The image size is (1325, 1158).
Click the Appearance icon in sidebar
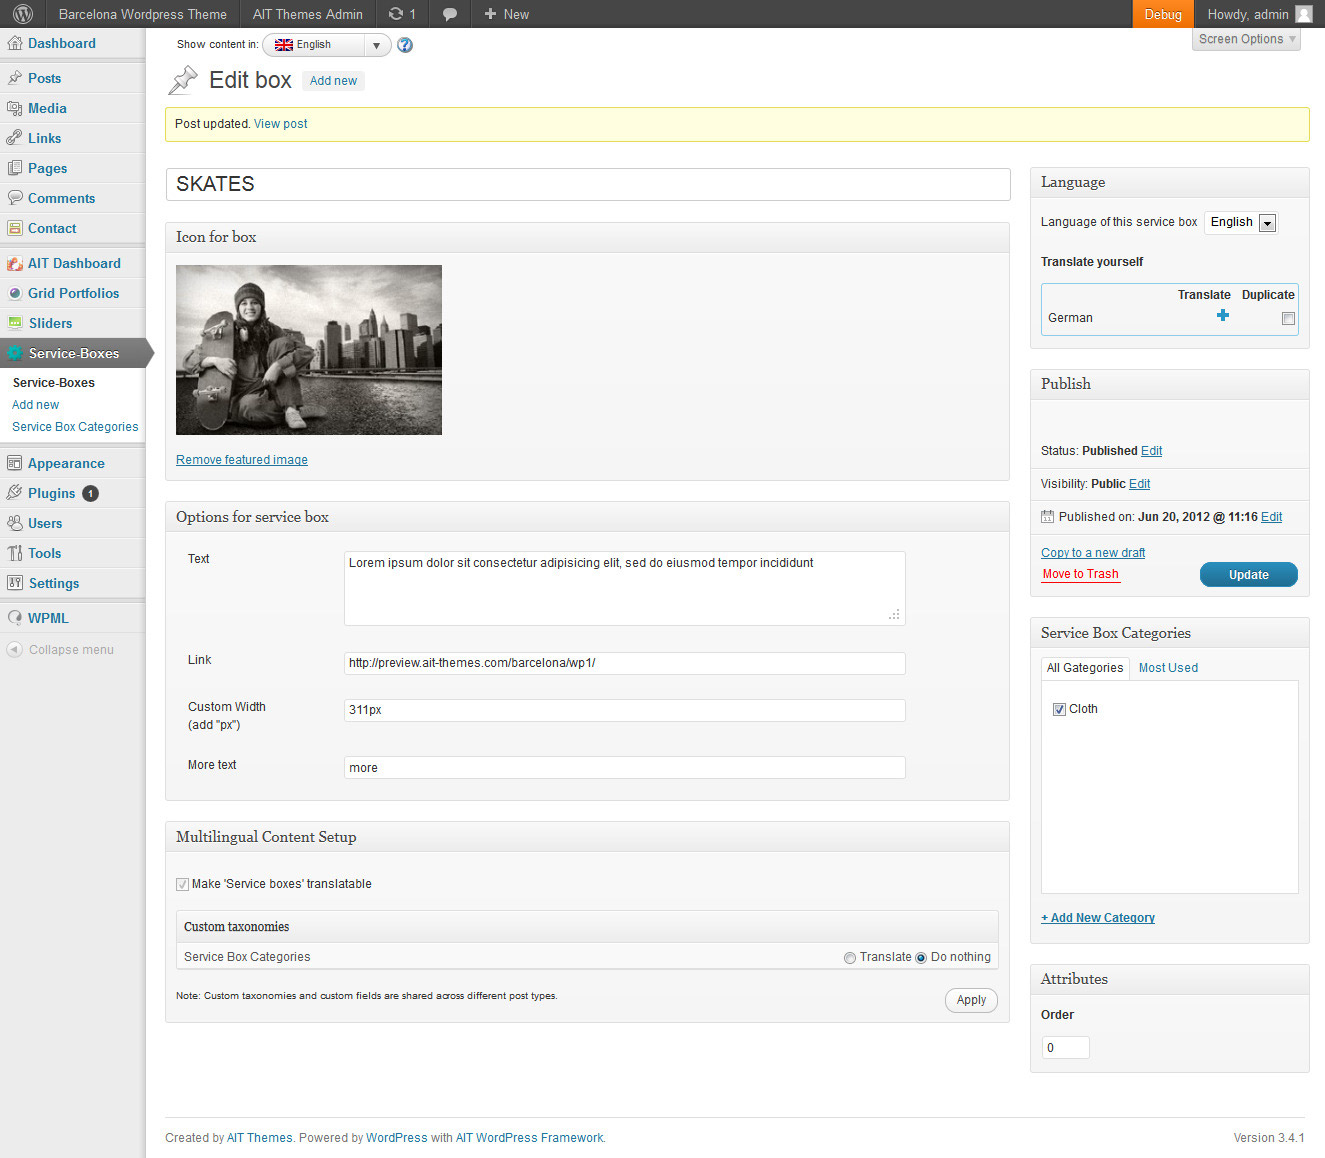(x=14, y=463)
